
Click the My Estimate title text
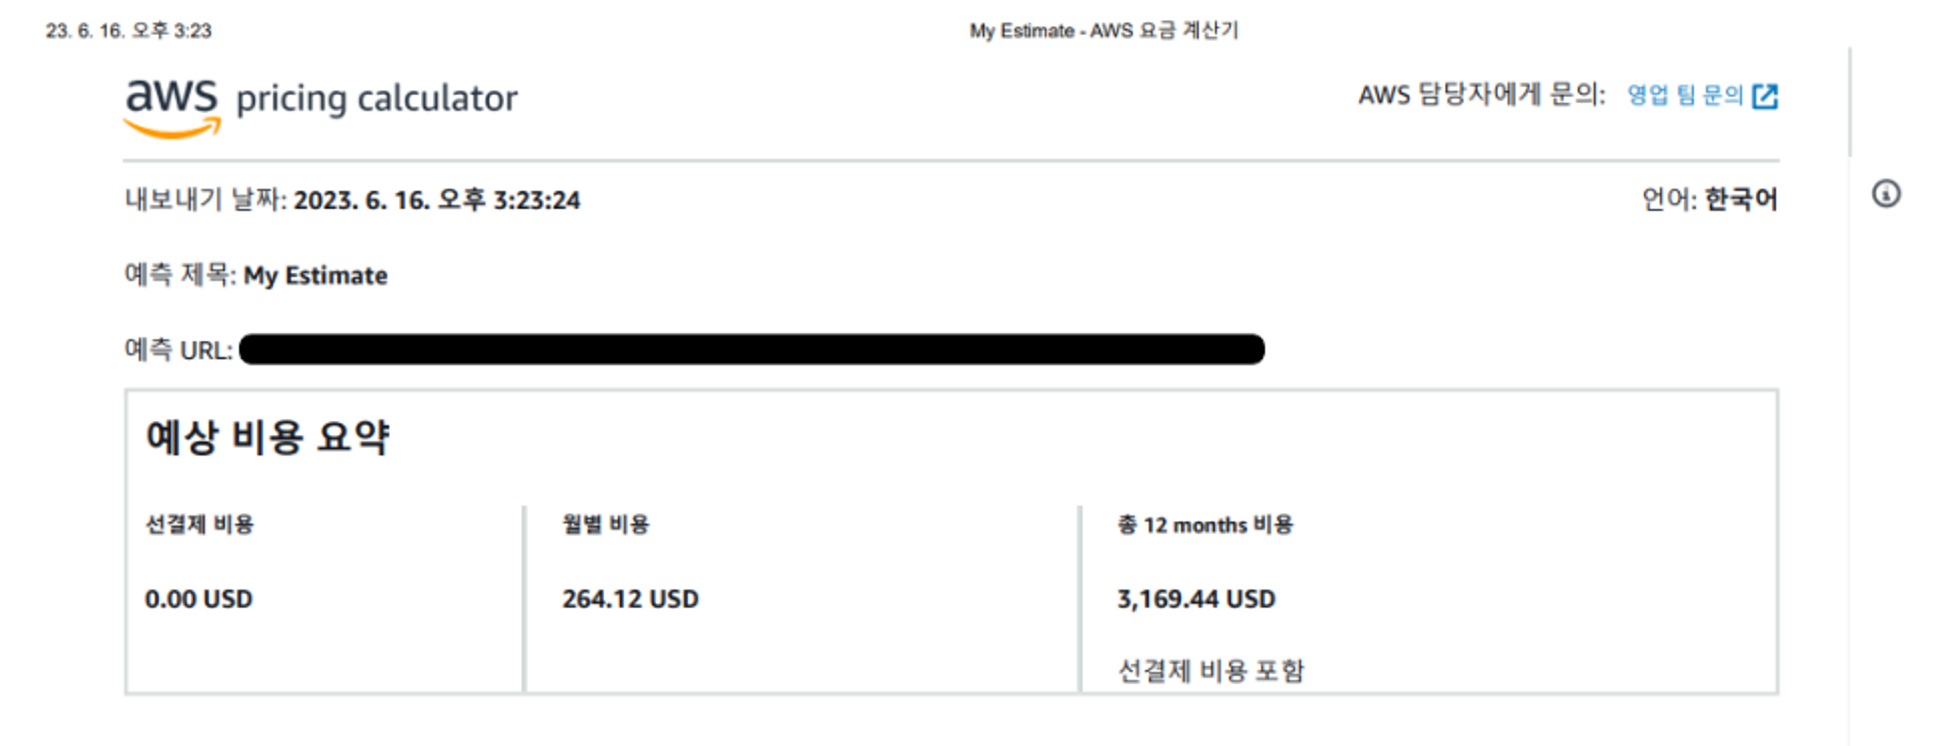point(316,275)
